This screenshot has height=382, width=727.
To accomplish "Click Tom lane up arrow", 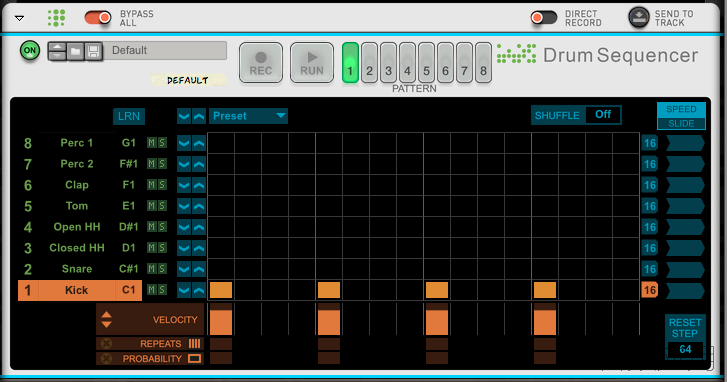I will [x=199, y=206].
